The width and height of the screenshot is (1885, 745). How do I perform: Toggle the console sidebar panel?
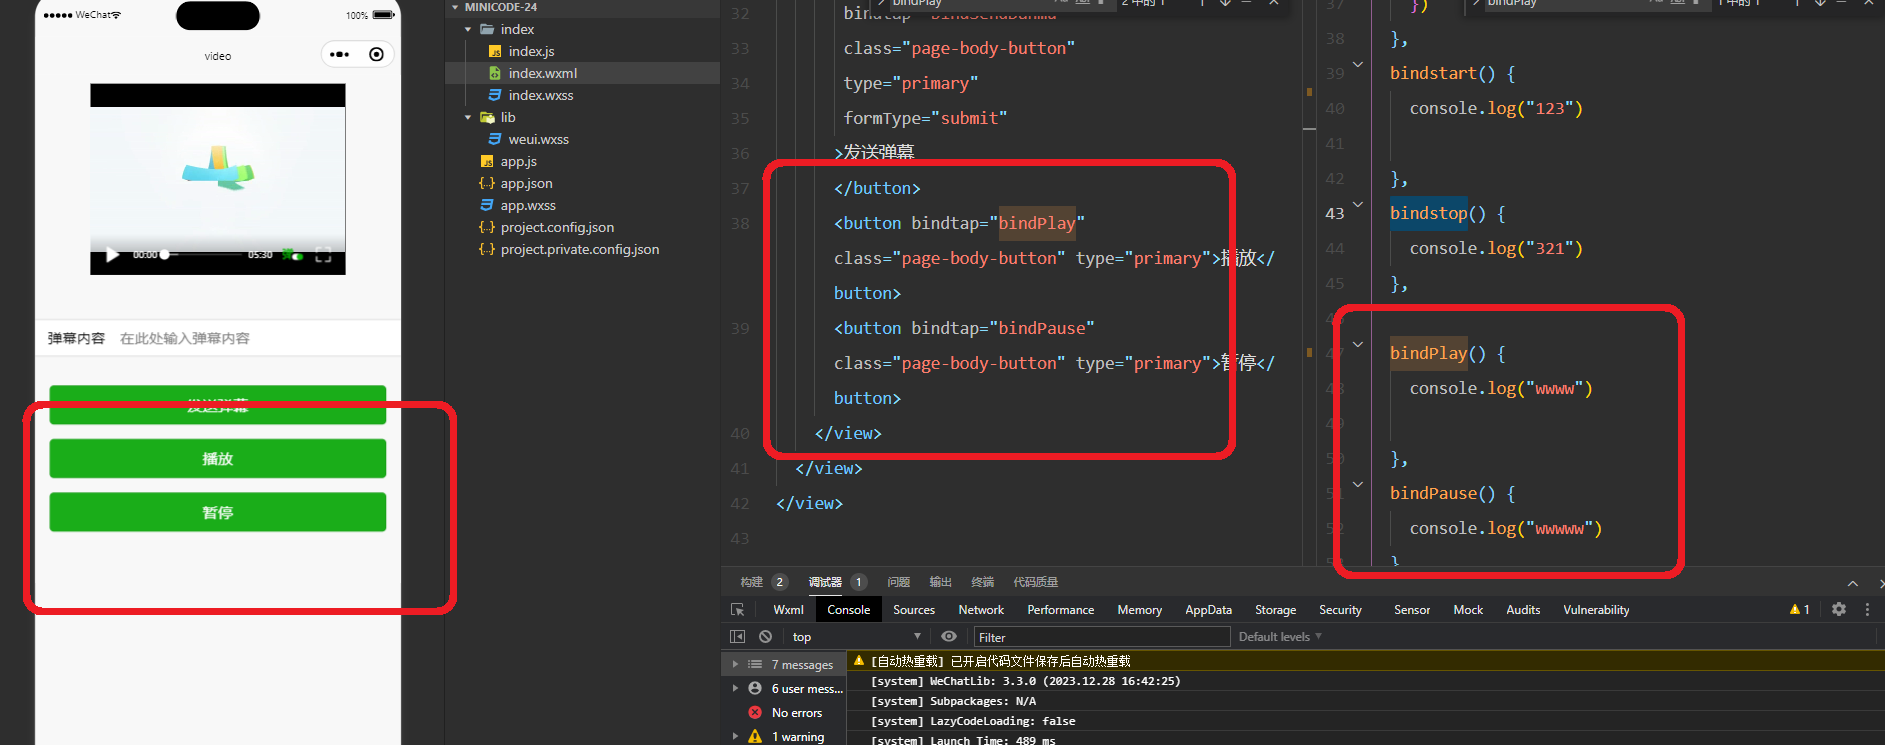(x=738, y=637)
